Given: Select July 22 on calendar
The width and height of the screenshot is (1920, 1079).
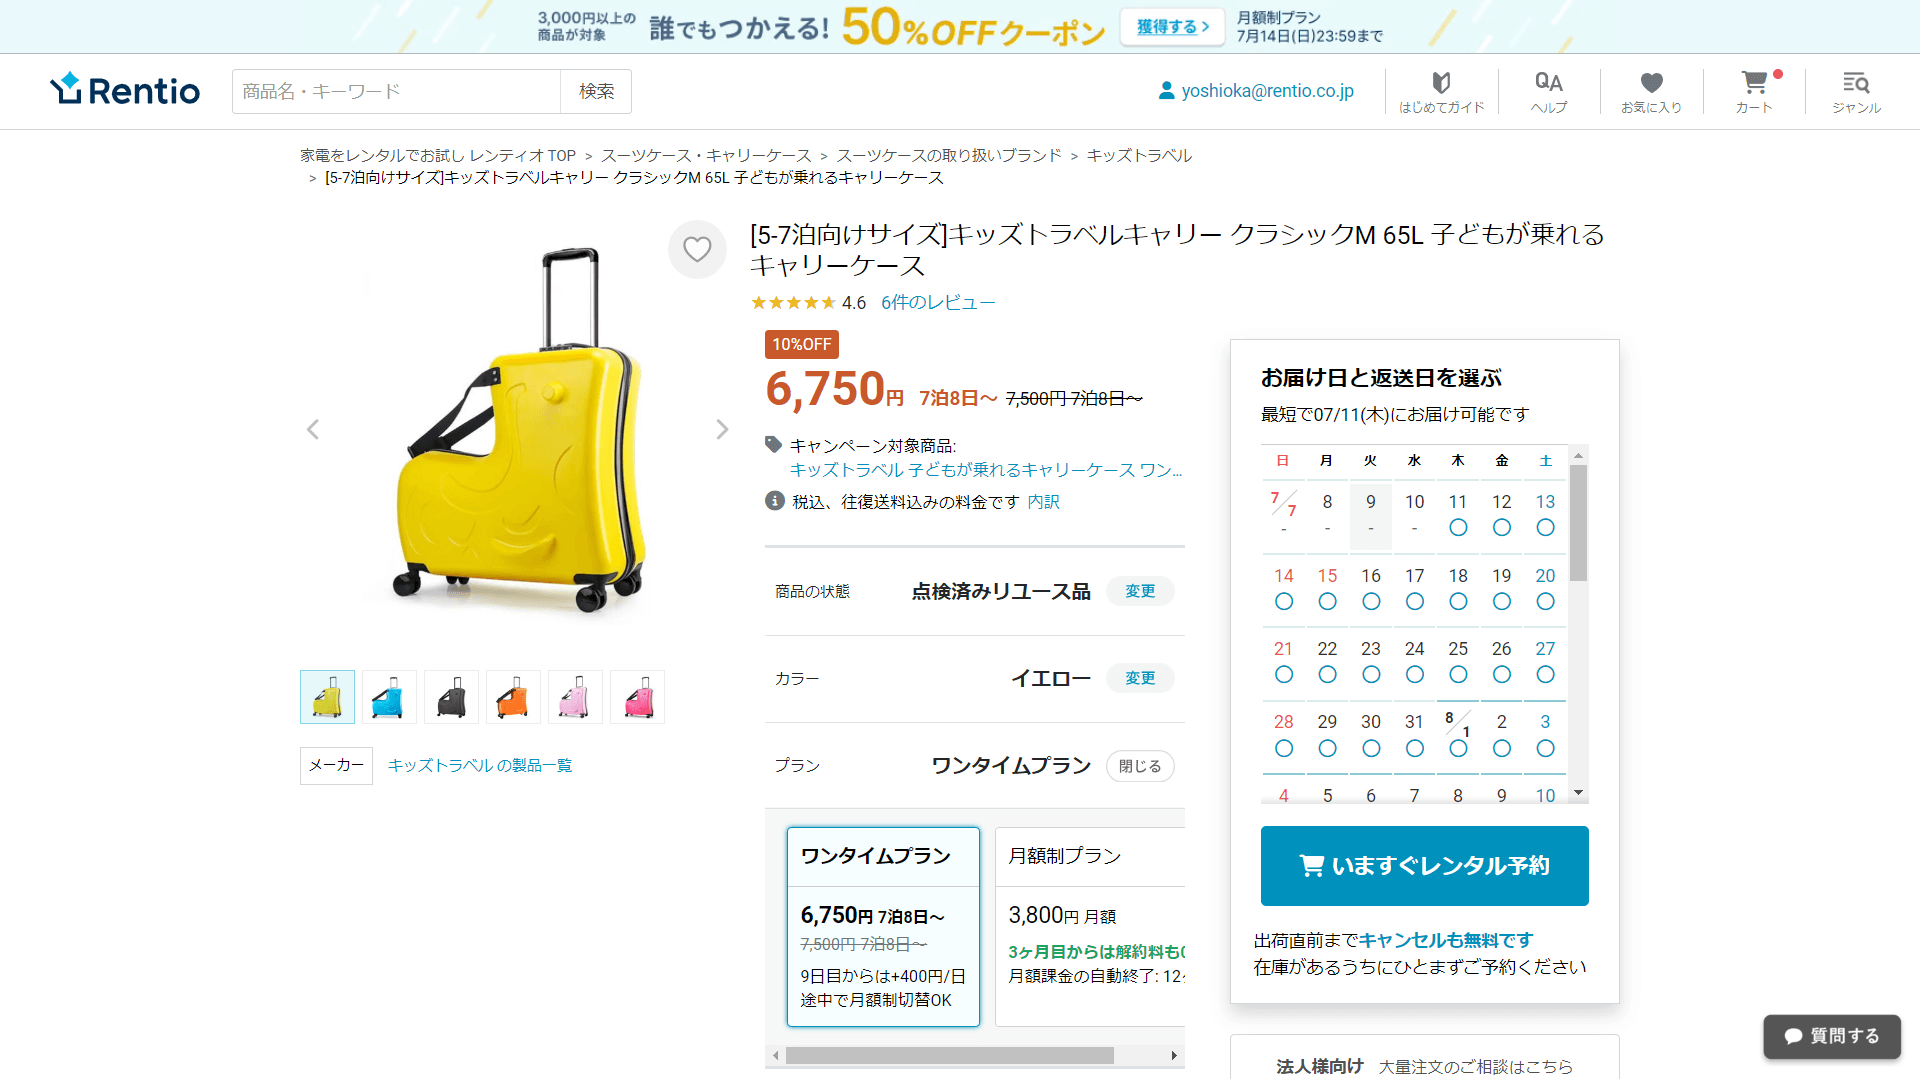Looking at the screenshot, I should pos(1327,661).
